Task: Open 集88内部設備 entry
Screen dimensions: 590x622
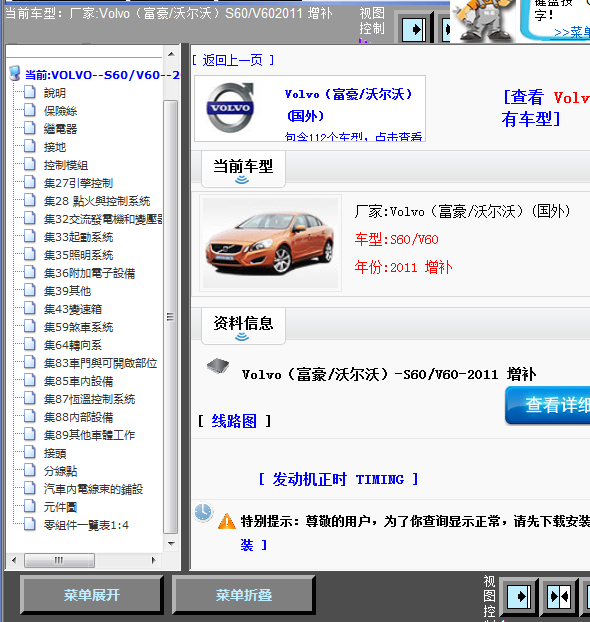Action: click(x=79, y=417)
